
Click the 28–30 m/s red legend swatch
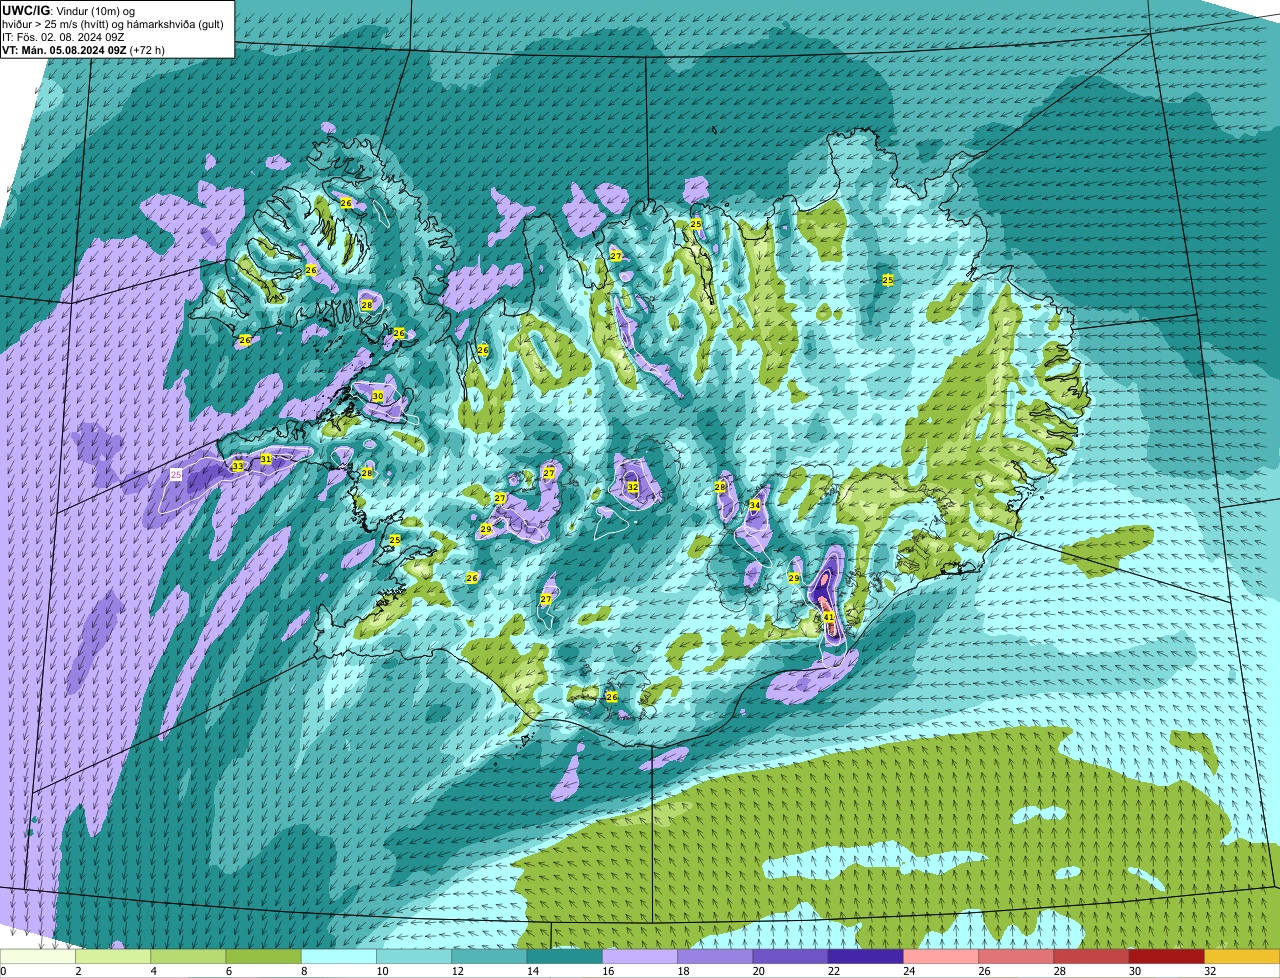[1091, 957]
